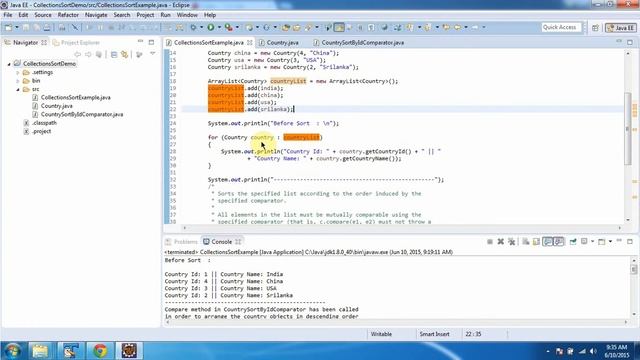640x360 pixels.
Task: Select the Java EE perspective button
Action: (621, 28)
